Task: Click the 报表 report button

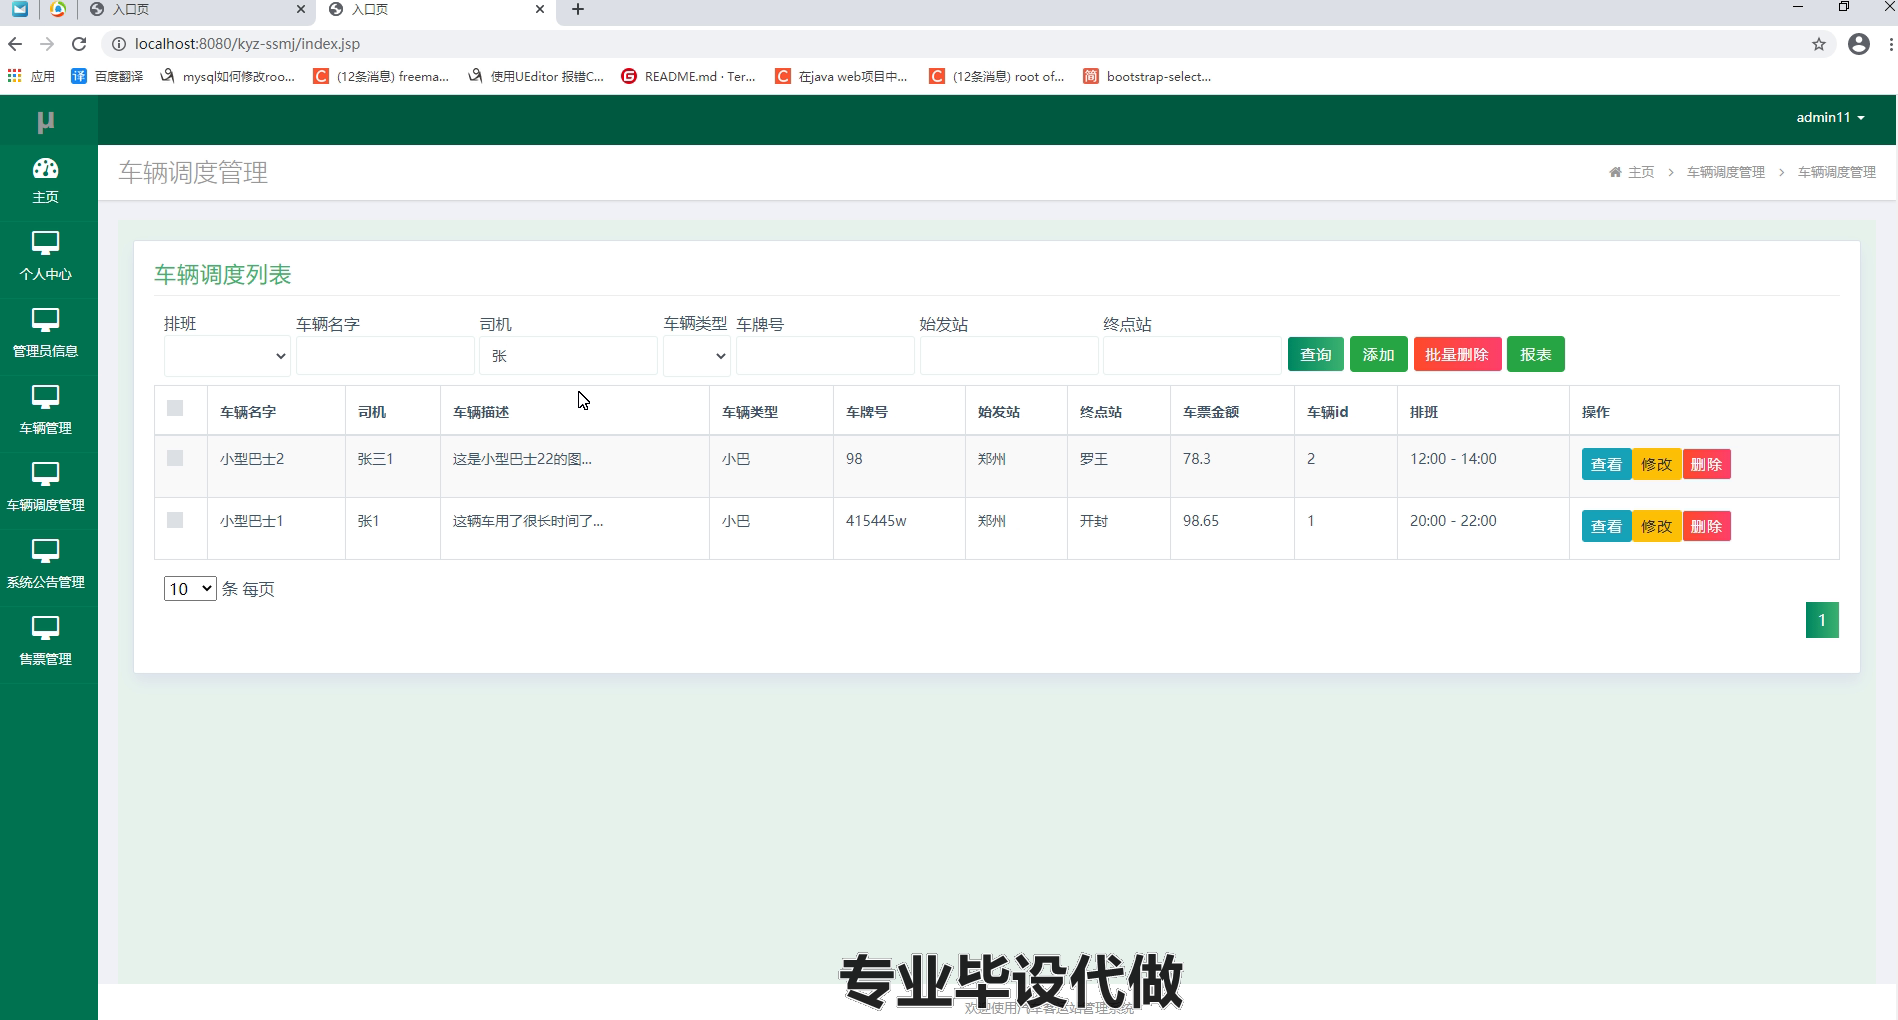Action: pyautogui.click(x=1536, y=354)
